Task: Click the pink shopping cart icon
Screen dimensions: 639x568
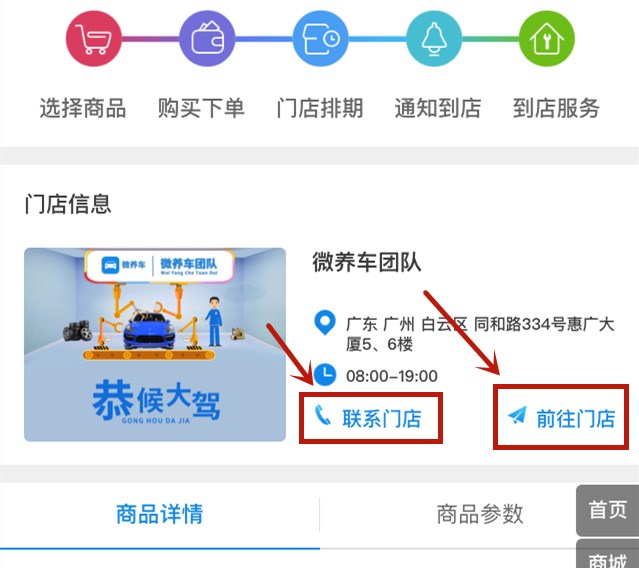Action: 94,39
